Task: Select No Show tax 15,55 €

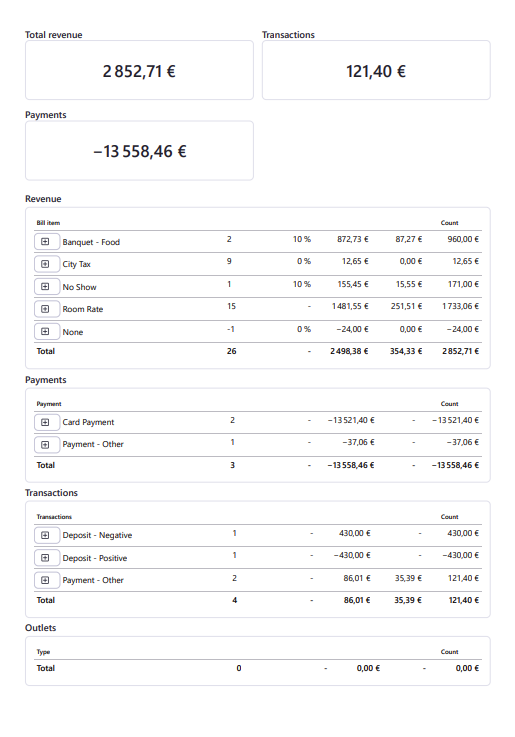Action: click(x=409, y=284)
